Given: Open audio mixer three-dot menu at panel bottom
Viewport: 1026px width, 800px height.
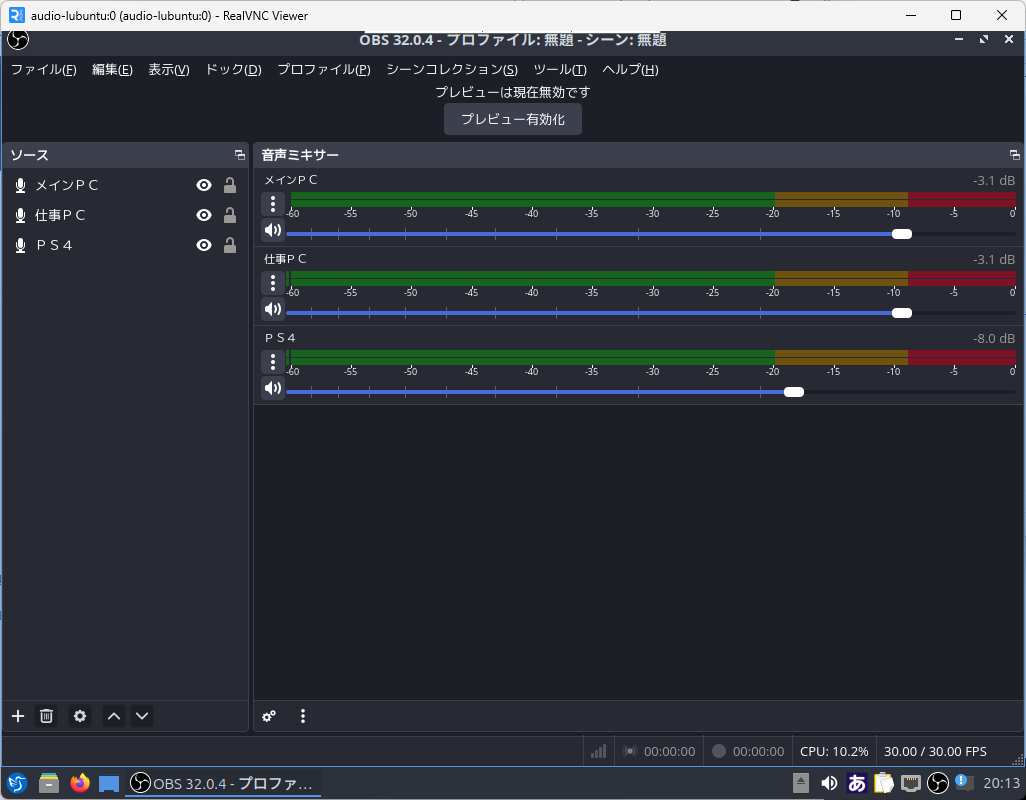Looking at the screenshot, I should [302, 716].
